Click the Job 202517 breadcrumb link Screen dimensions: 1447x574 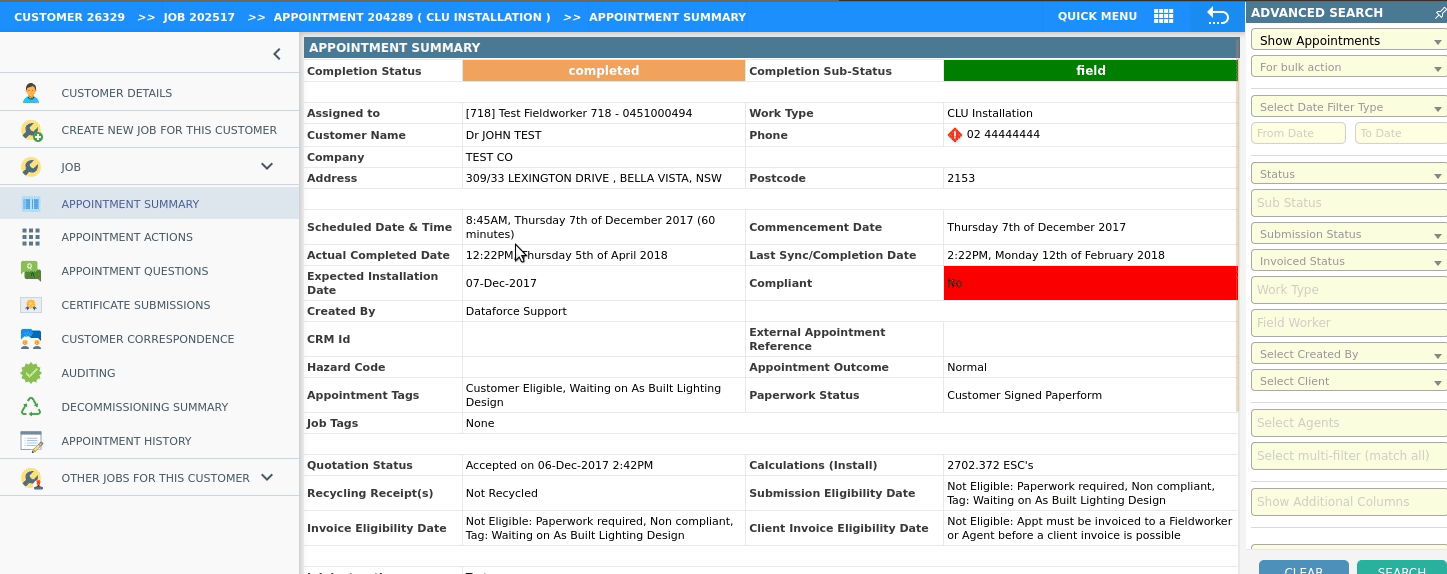click(200, 17)
